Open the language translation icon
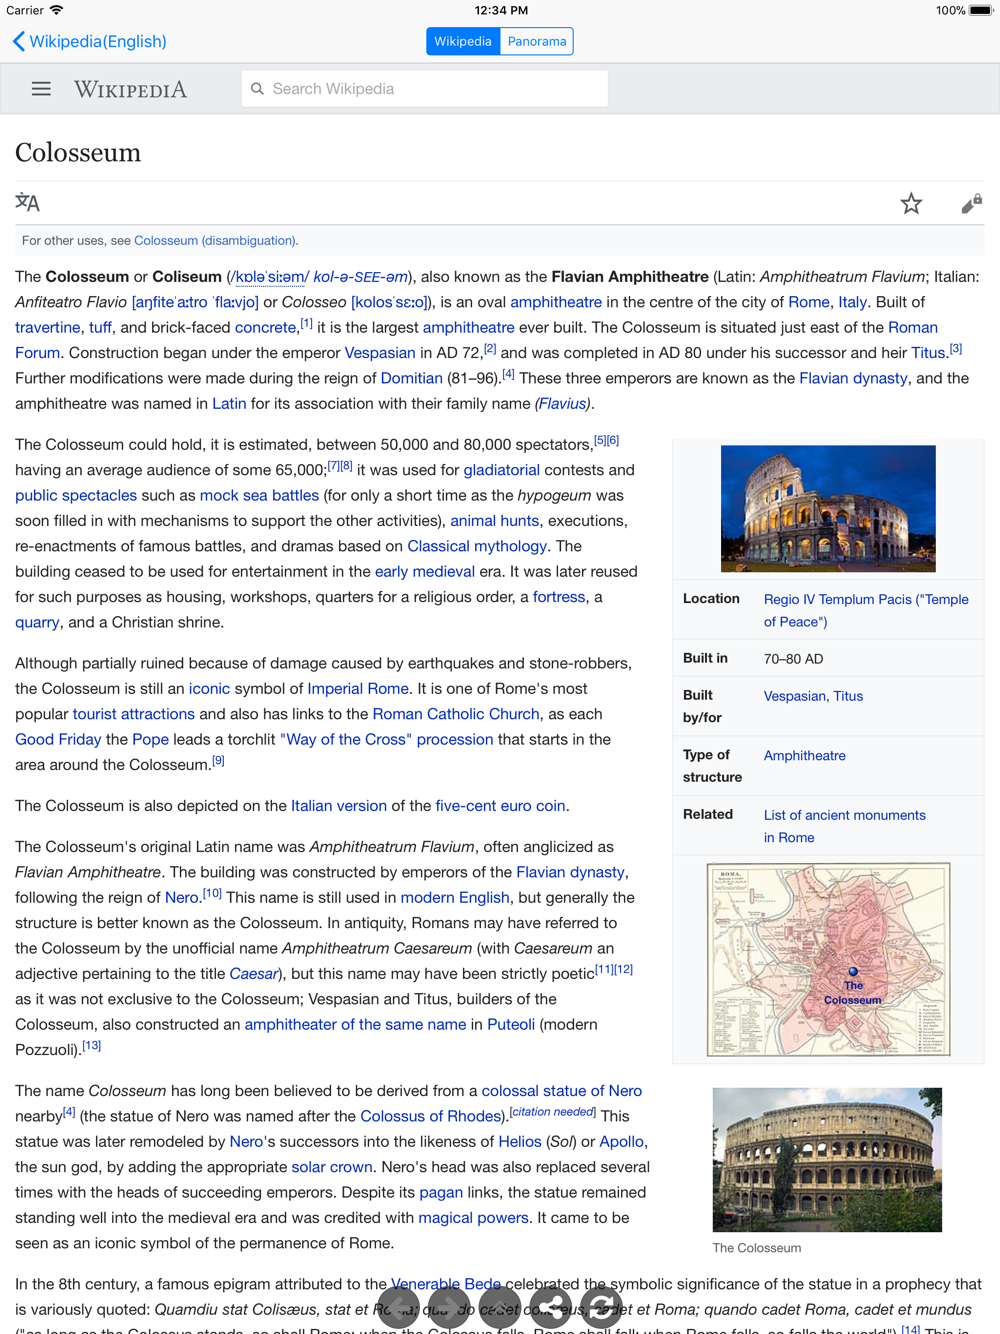Viewport: 1000px width, 1334px height. [27, 203]
